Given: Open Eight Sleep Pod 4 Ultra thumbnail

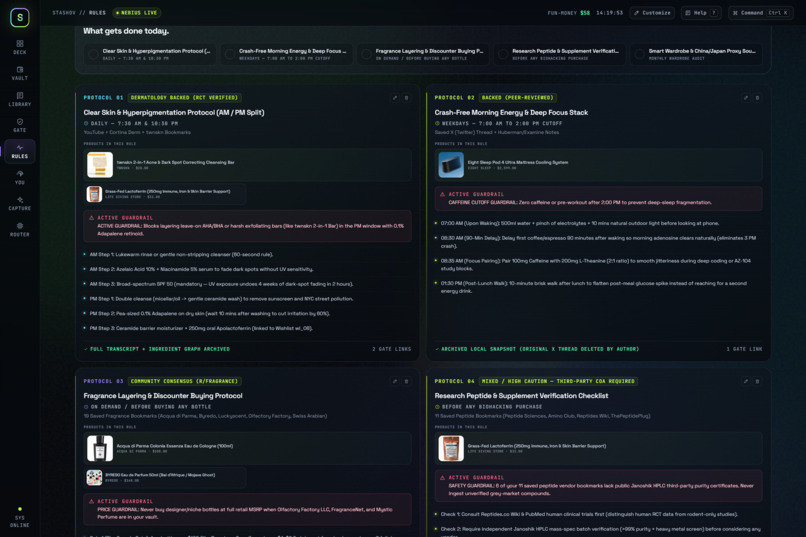Looking at the screenshot, I should [x=451, y=164].
